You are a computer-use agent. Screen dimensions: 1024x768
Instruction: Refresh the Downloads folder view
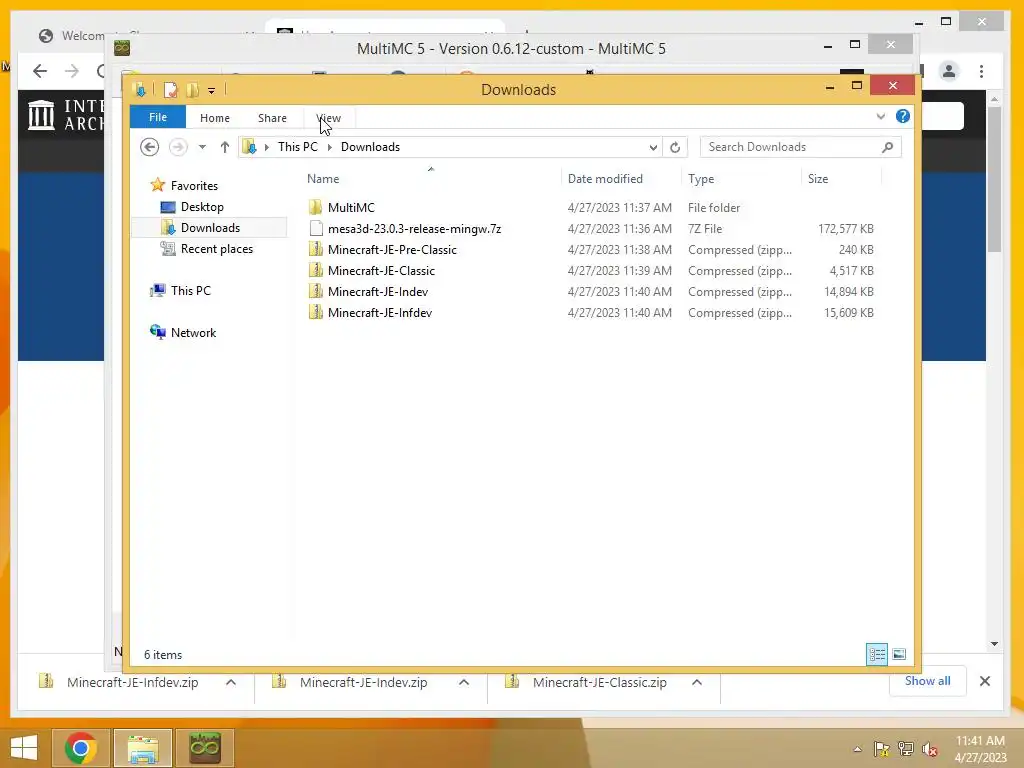[x=675, y=148]
